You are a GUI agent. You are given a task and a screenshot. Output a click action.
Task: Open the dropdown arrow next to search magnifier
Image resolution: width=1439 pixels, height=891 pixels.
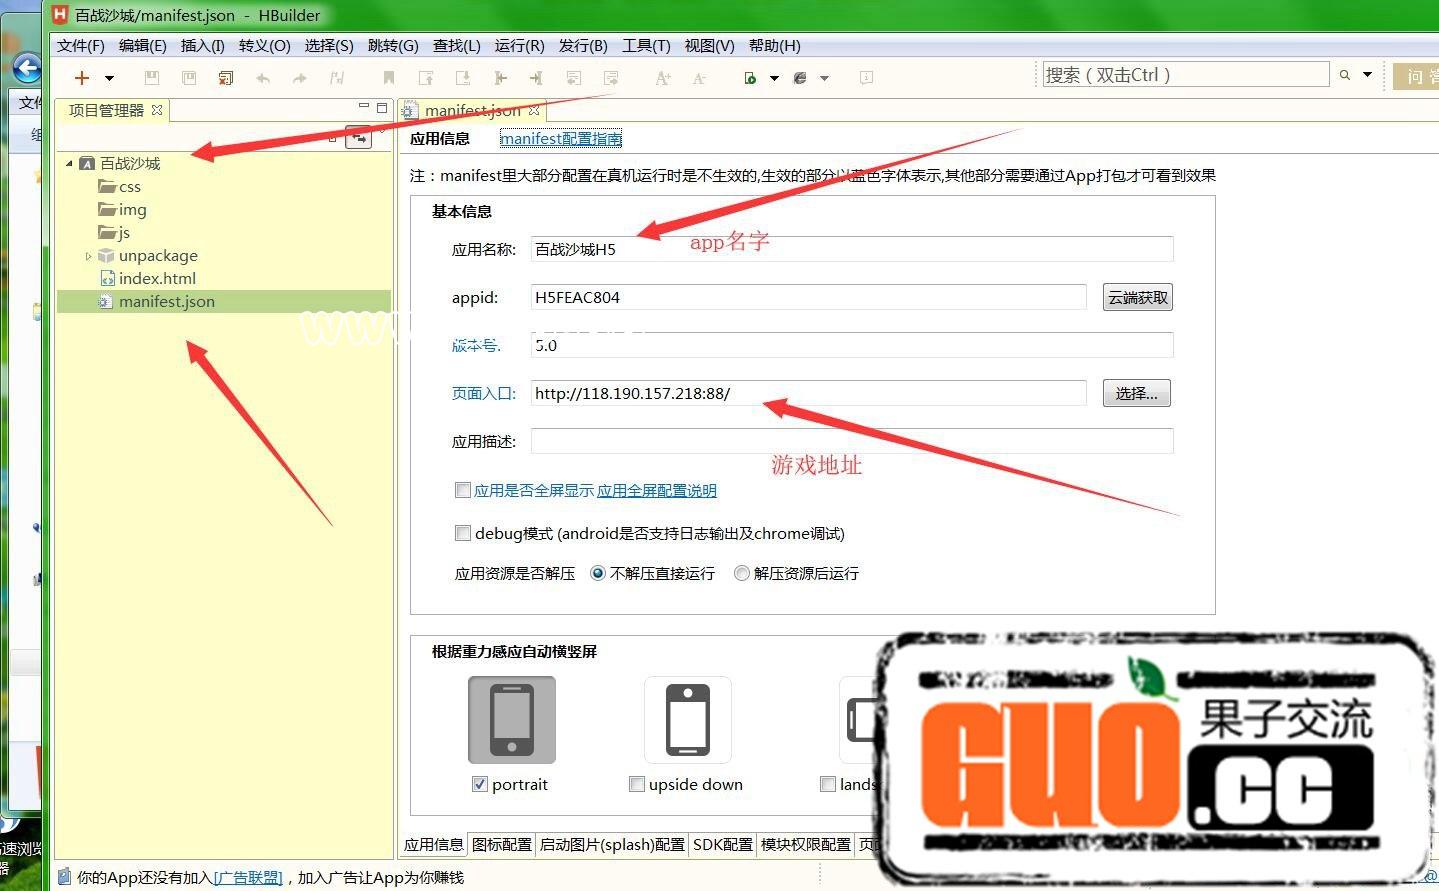tap(1368, 74)
